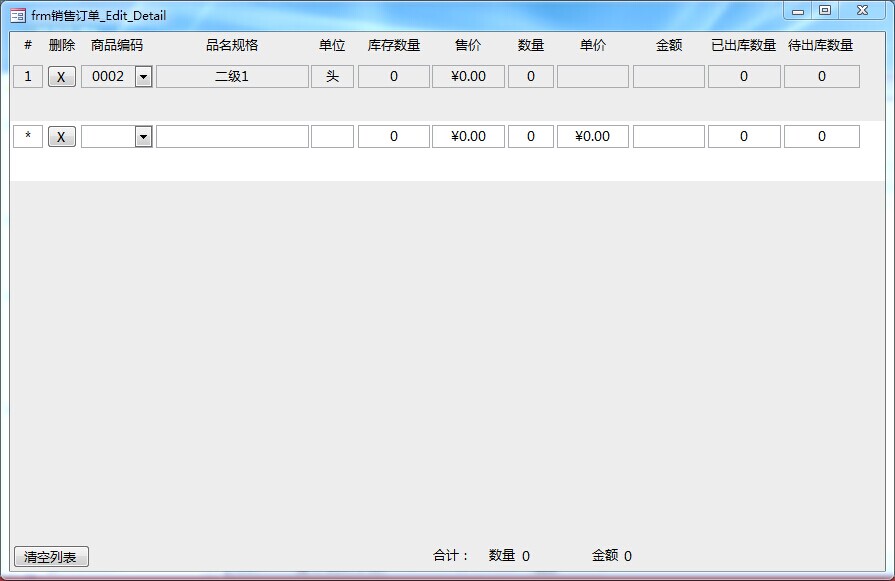Click new row 待出库数量 field
The height and width of the screenshot is (581, 895).
821,136
